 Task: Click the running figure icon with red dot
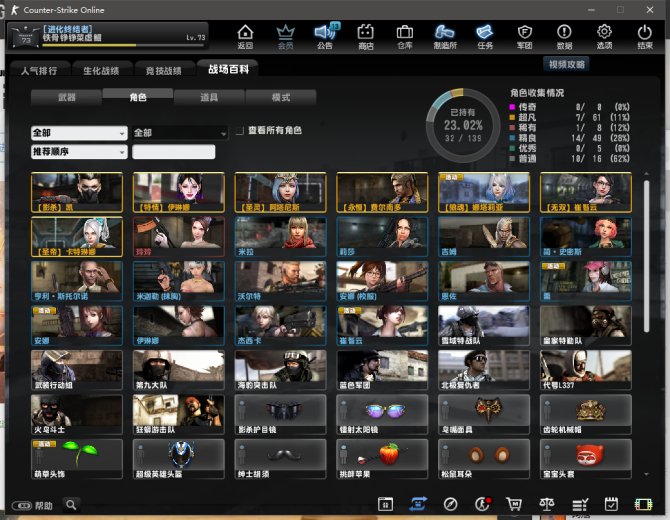tap(482, 504)
